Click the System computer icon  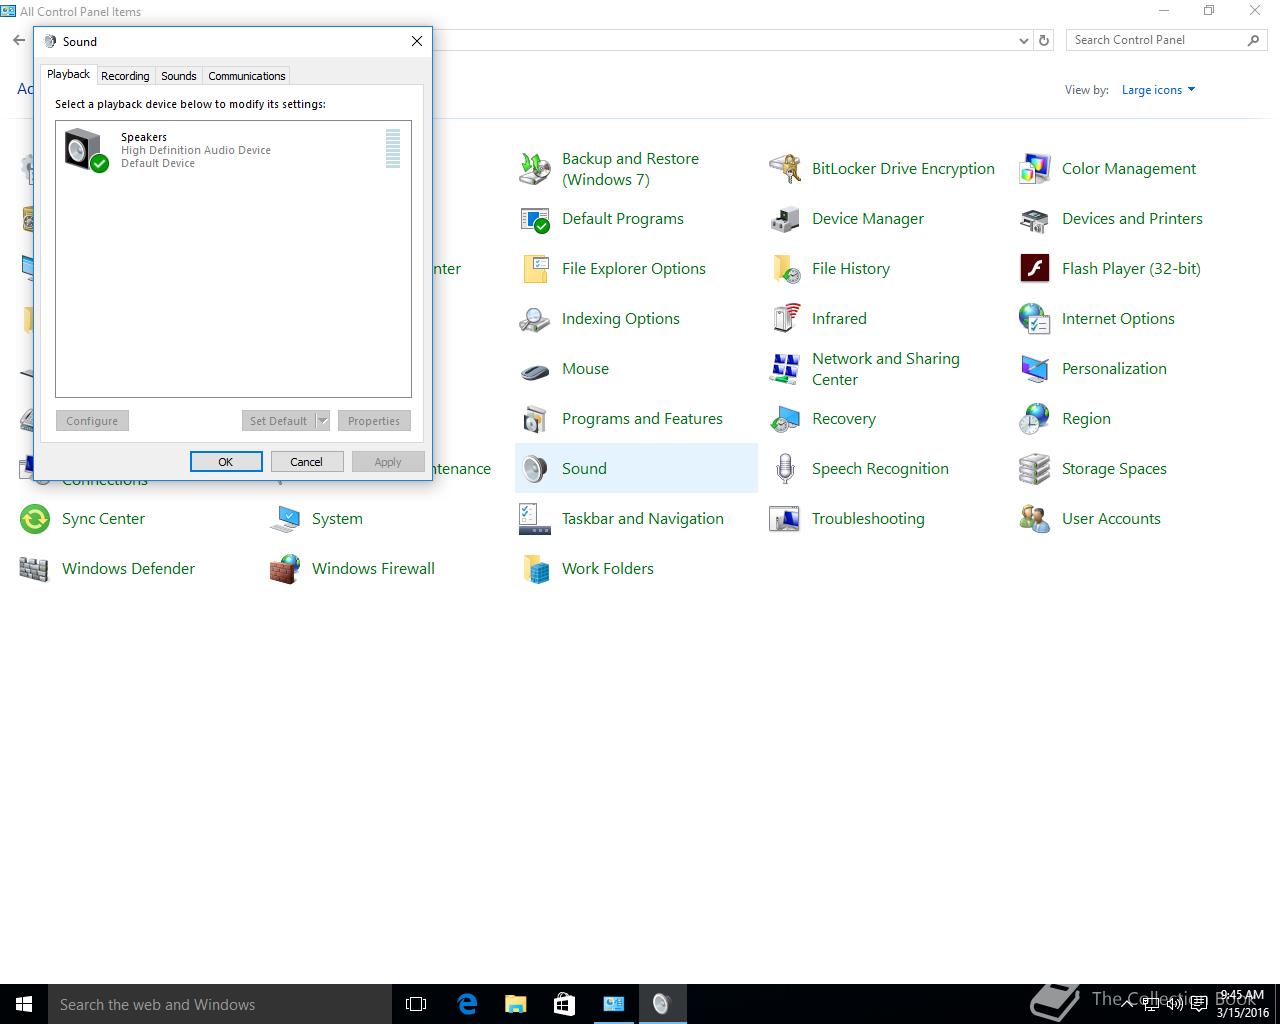pos(285,519)
